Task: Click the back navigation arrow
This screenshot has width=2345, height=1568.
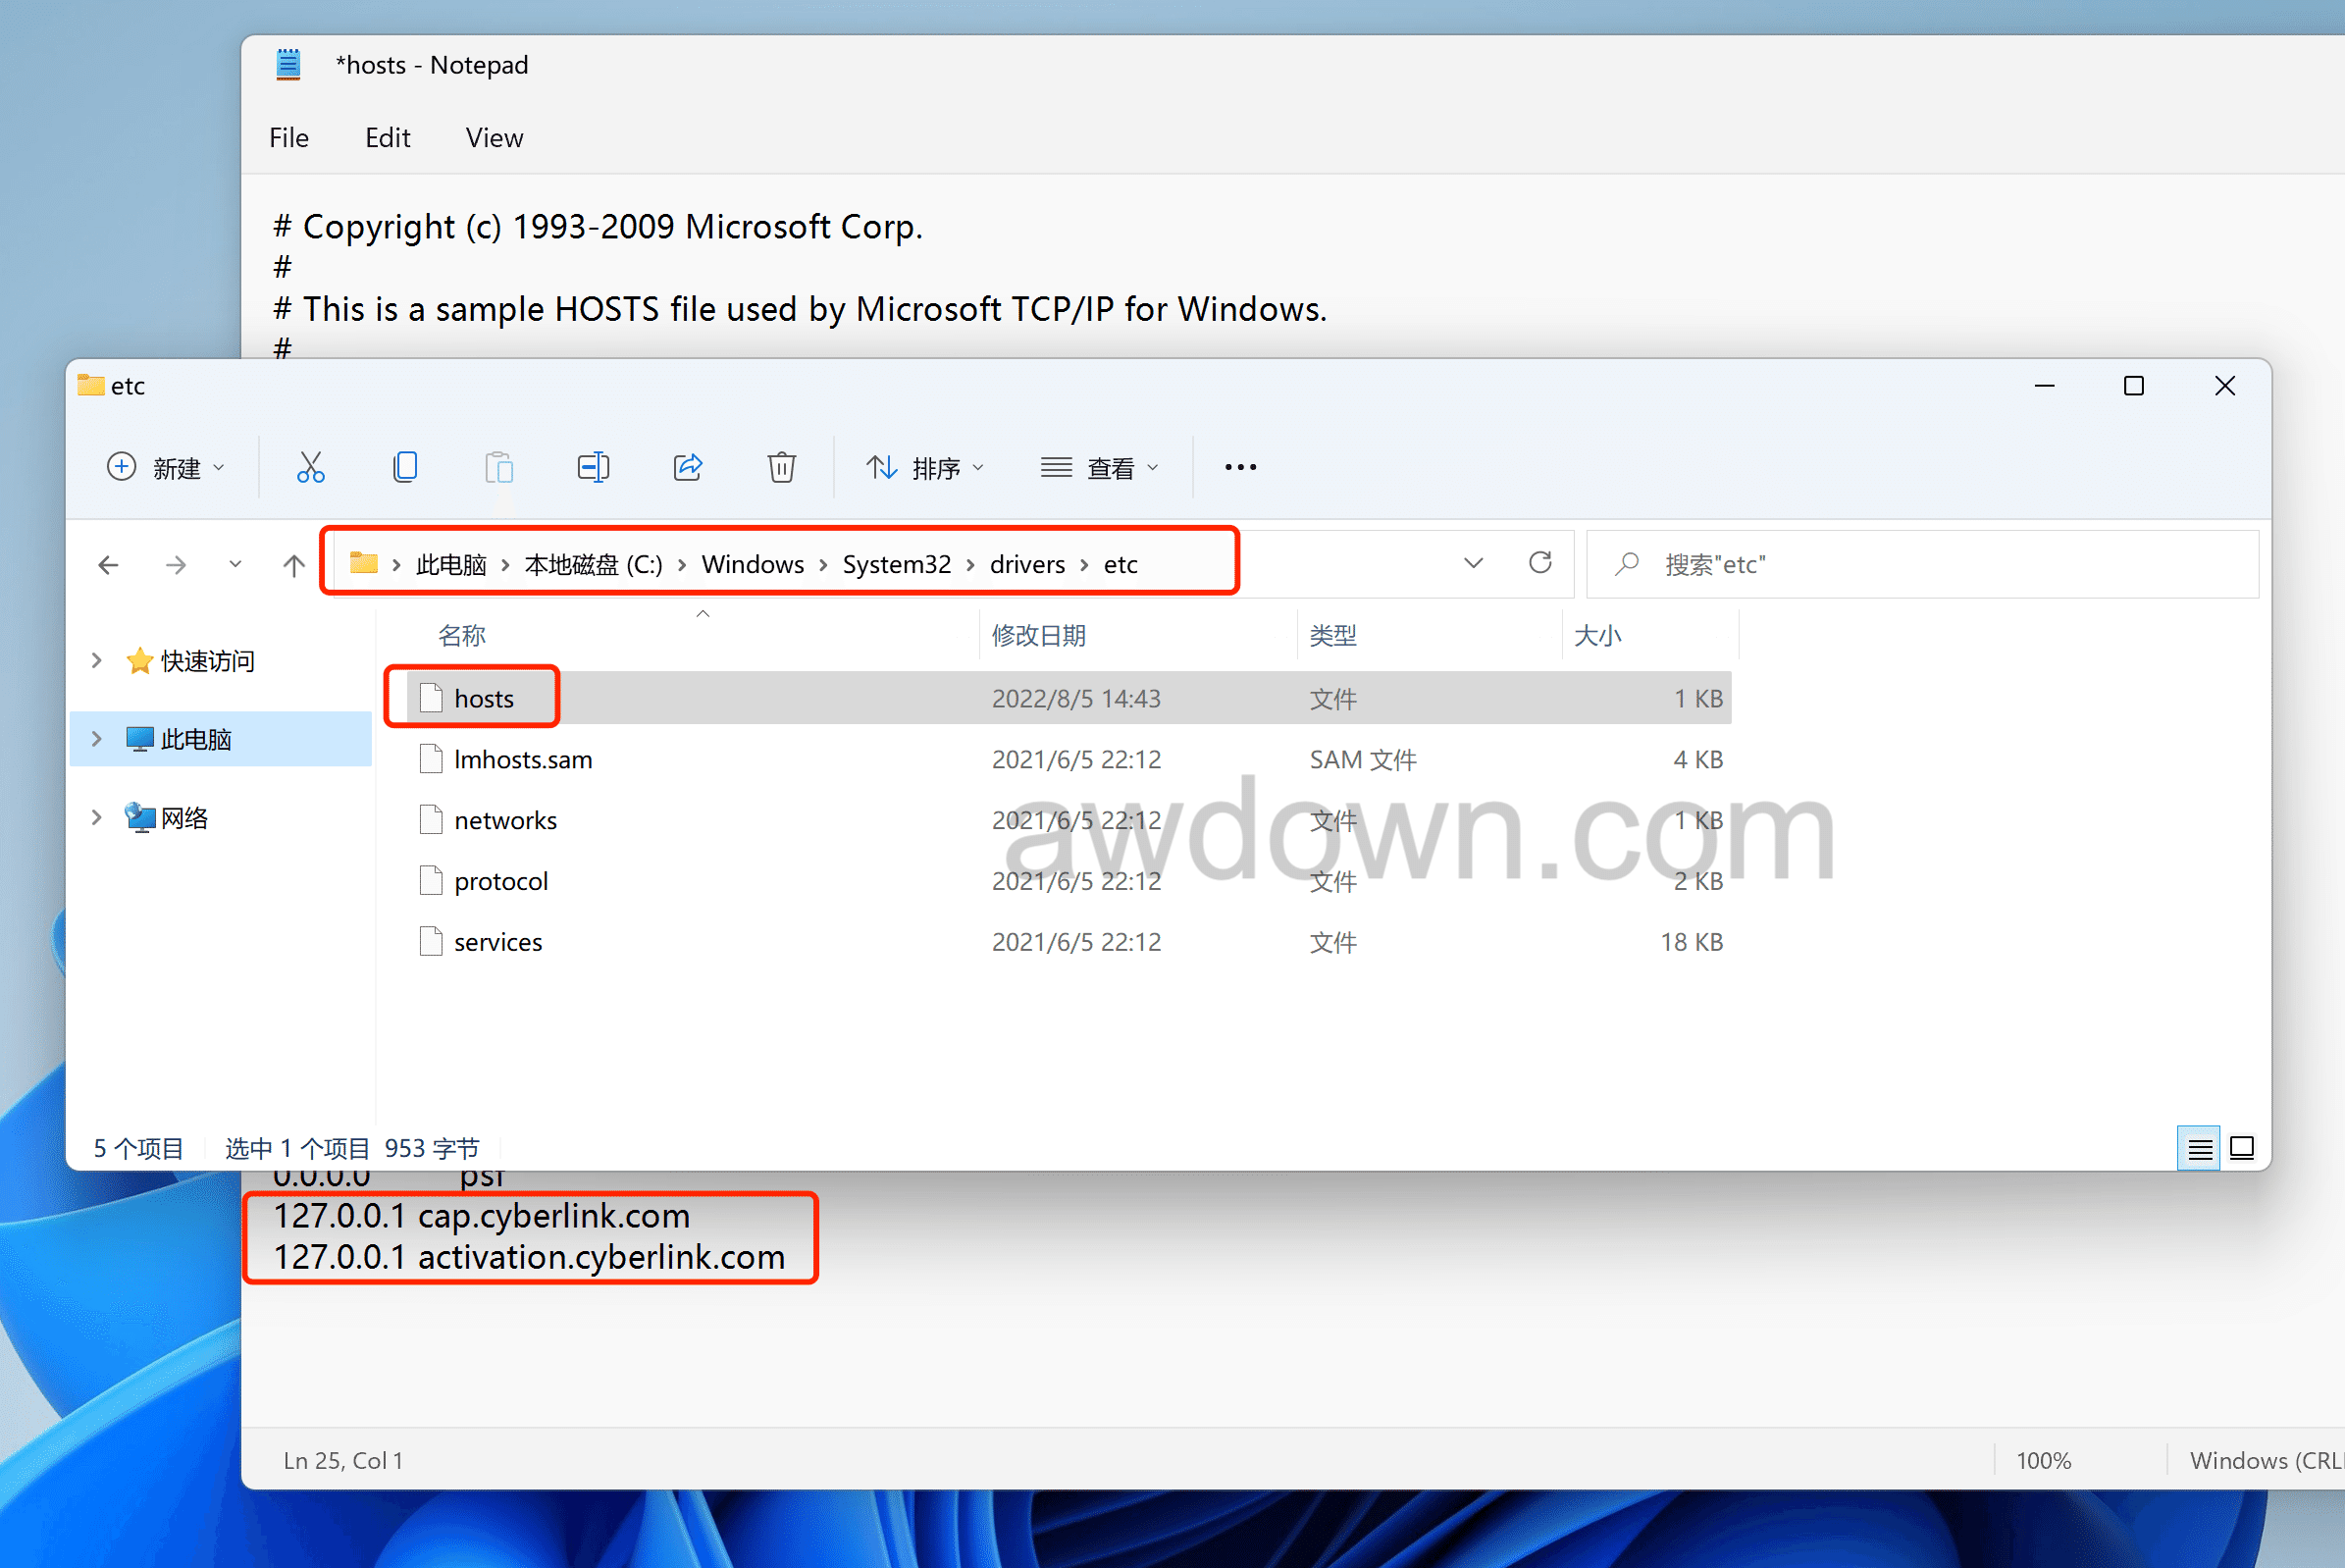Action: (x=109, y=565)
